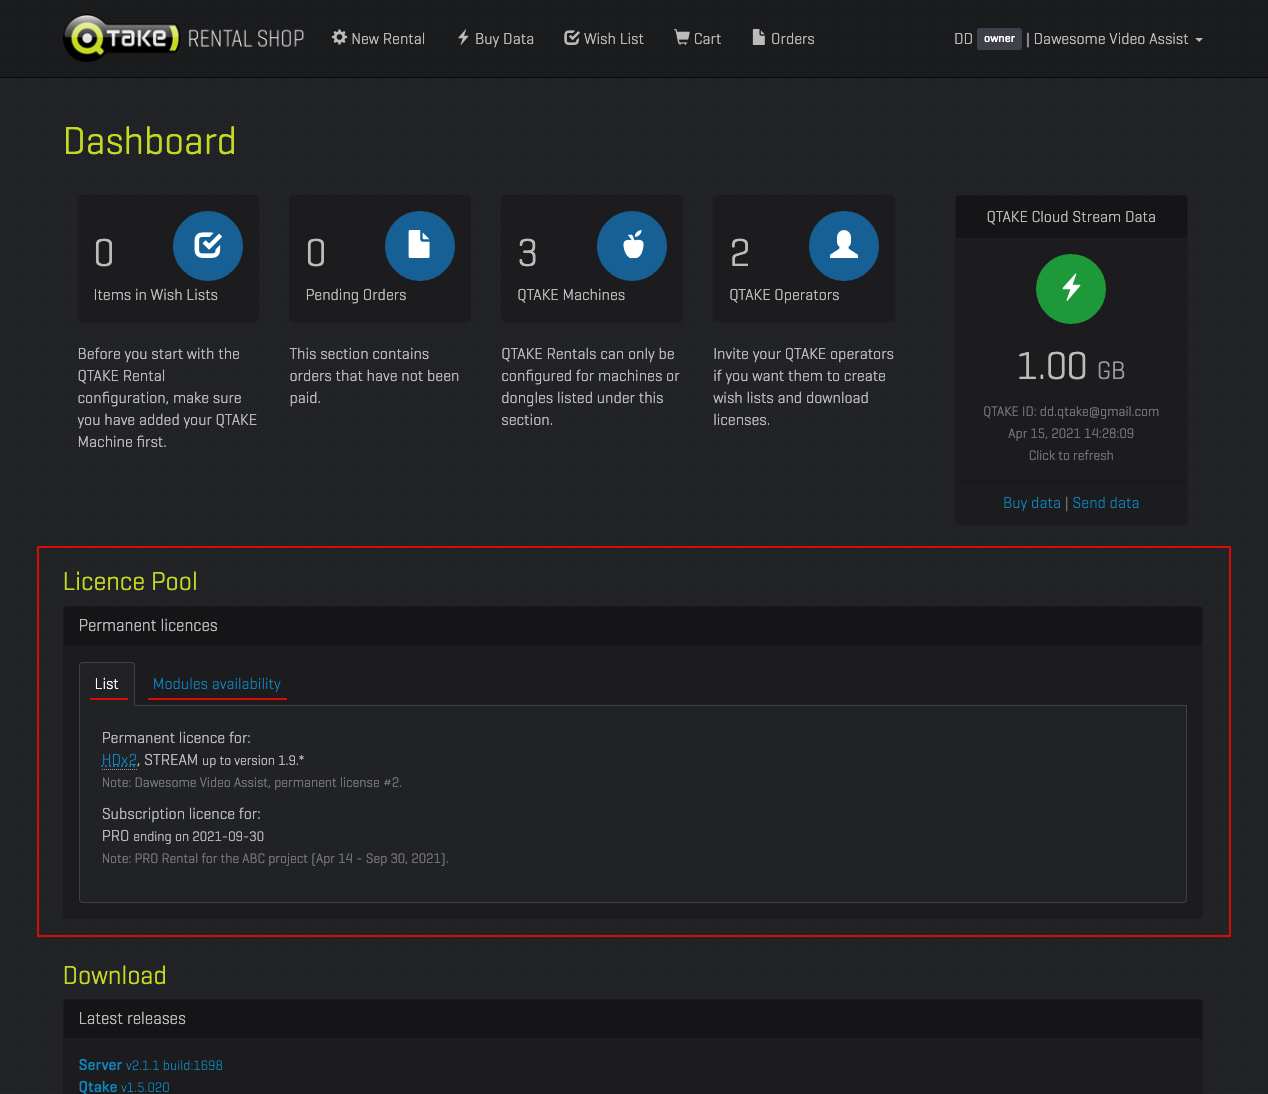Click the Licence Pool heading
The height and width of the screenshot is (1094, 1268).
tap(130, 581)
